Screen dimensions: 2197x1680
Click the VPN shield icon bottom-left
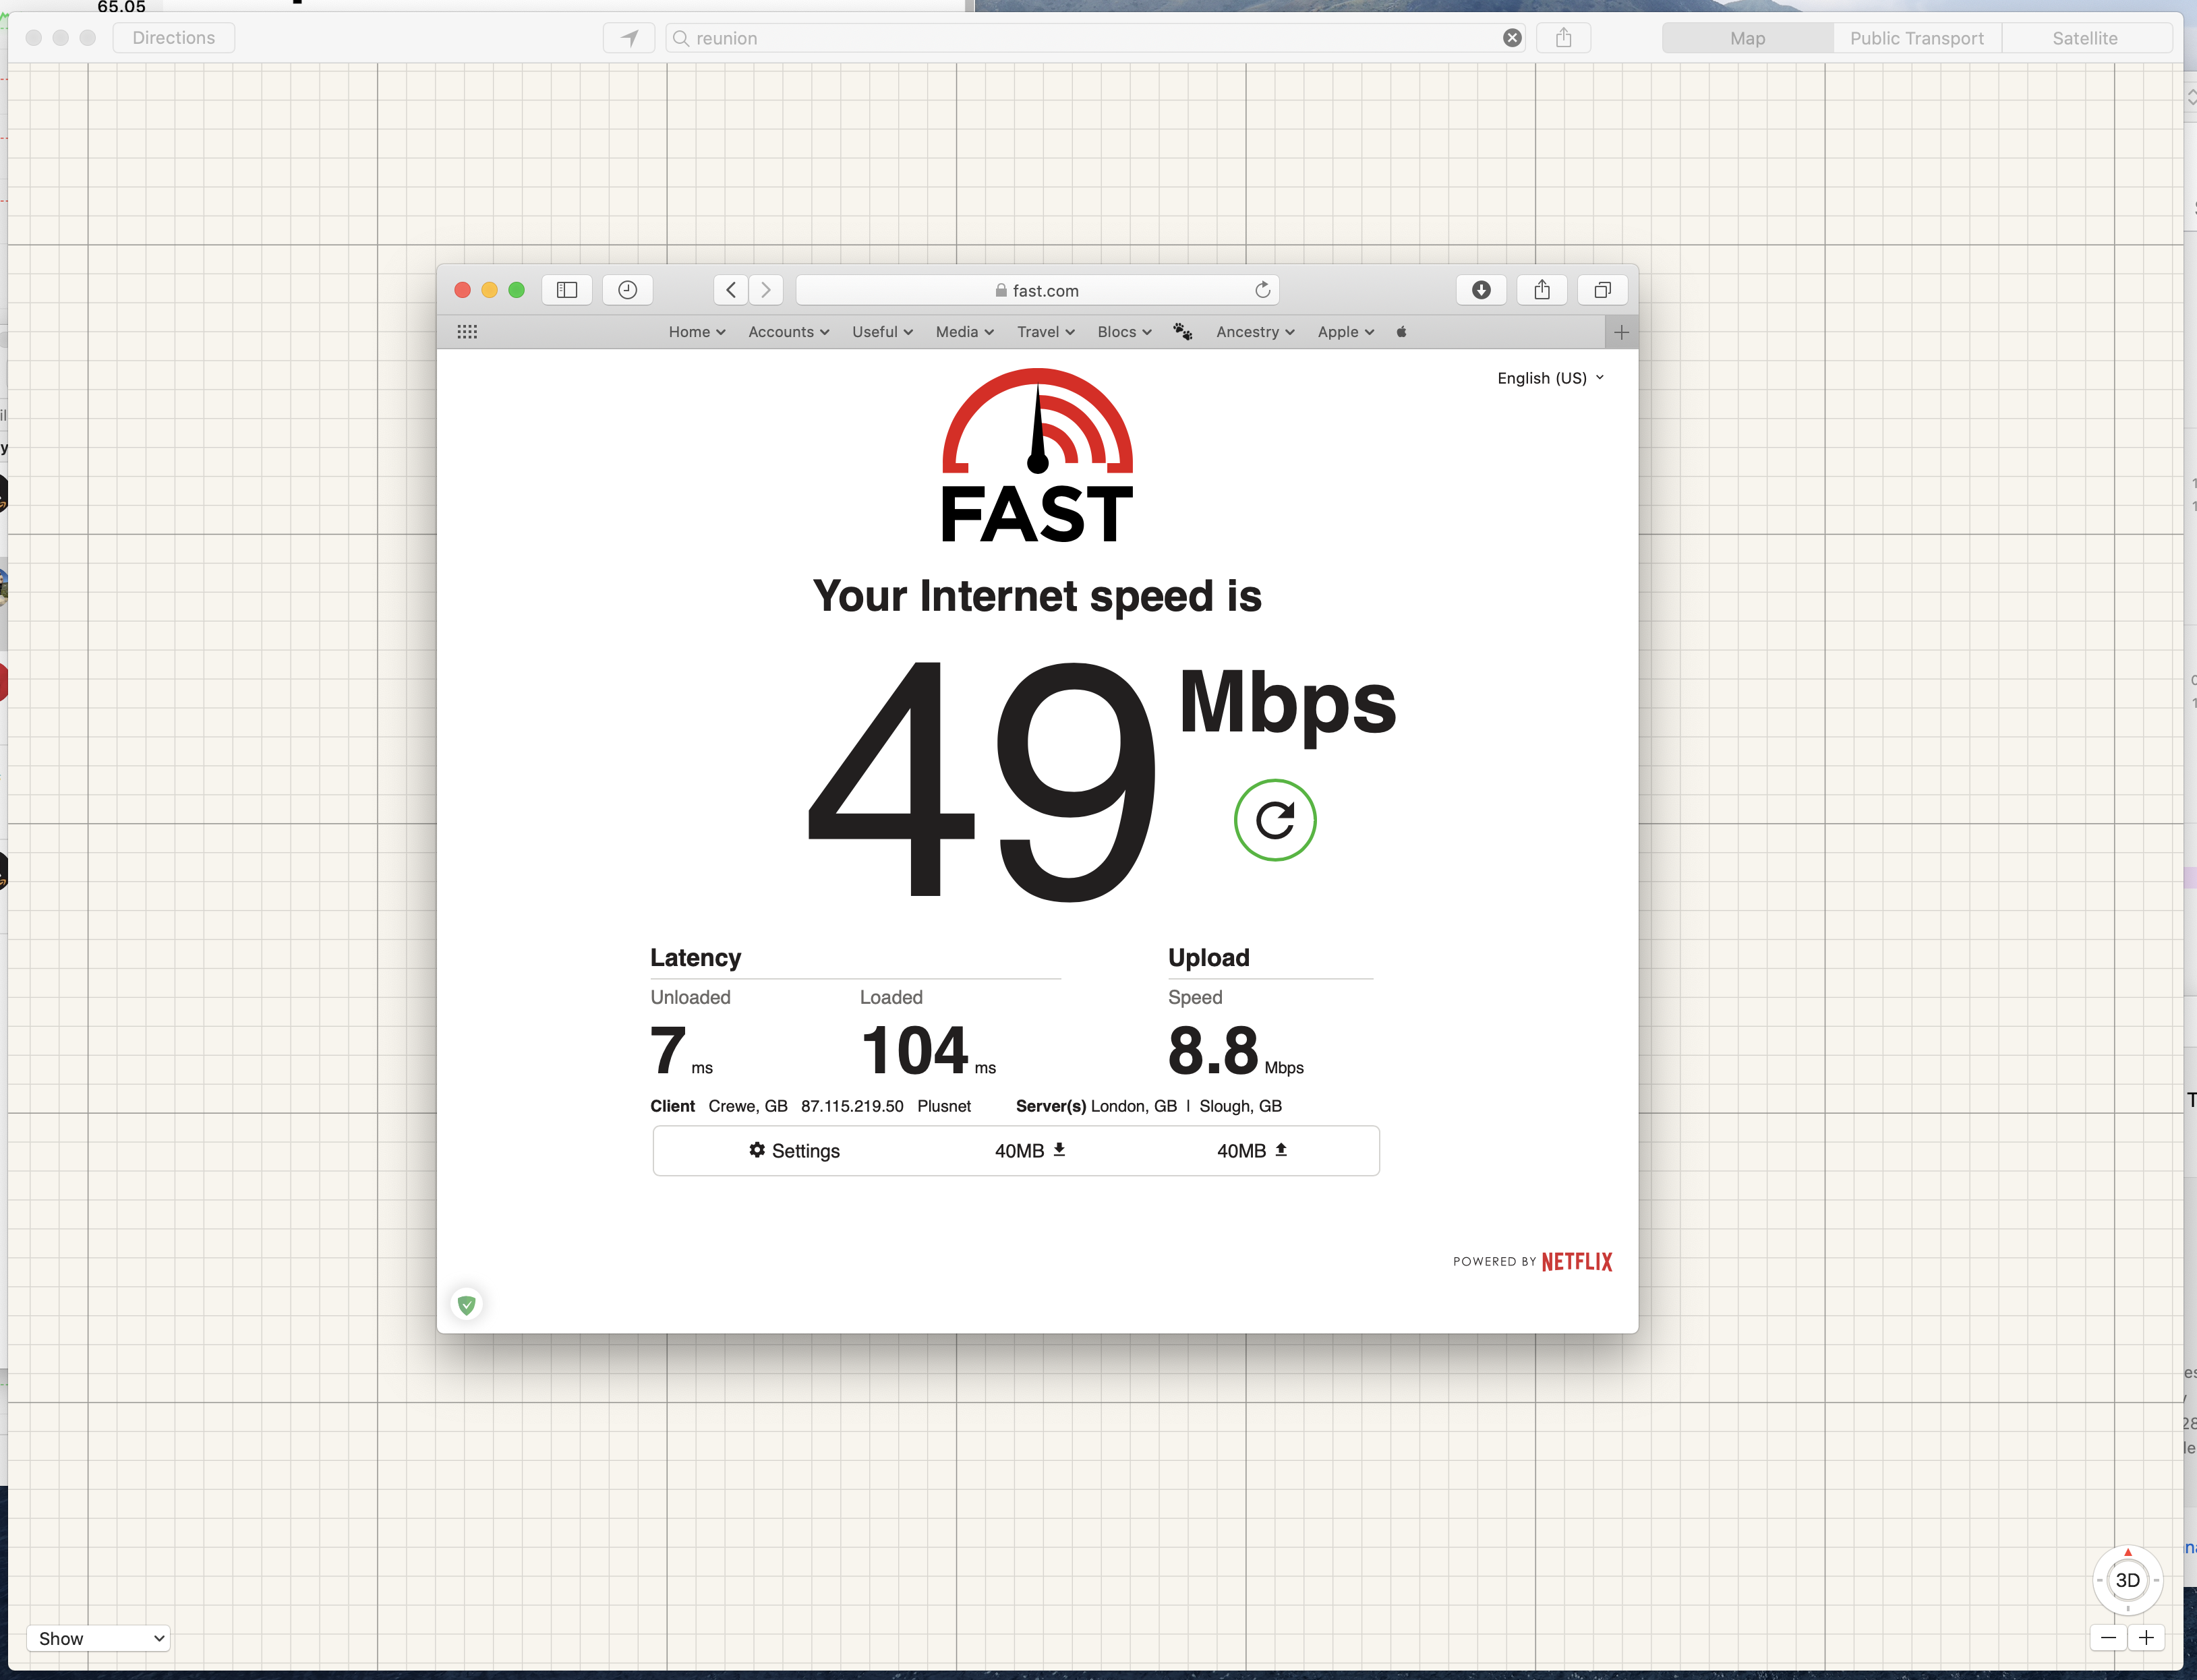pos(466,1302)
